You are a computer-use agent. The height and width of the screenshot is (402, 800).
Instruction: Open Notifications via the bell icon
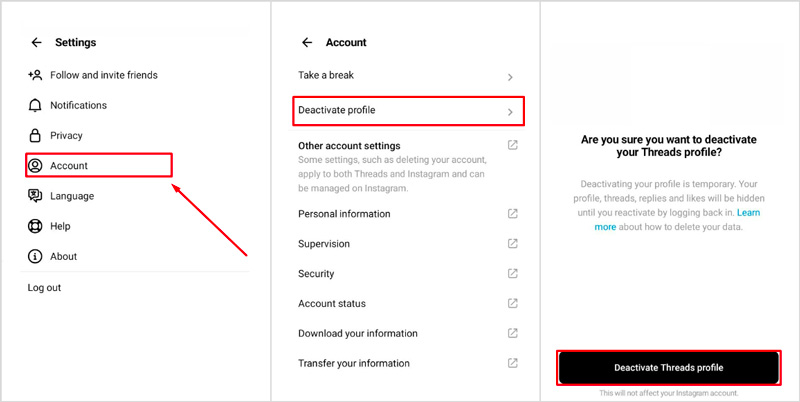35,105
